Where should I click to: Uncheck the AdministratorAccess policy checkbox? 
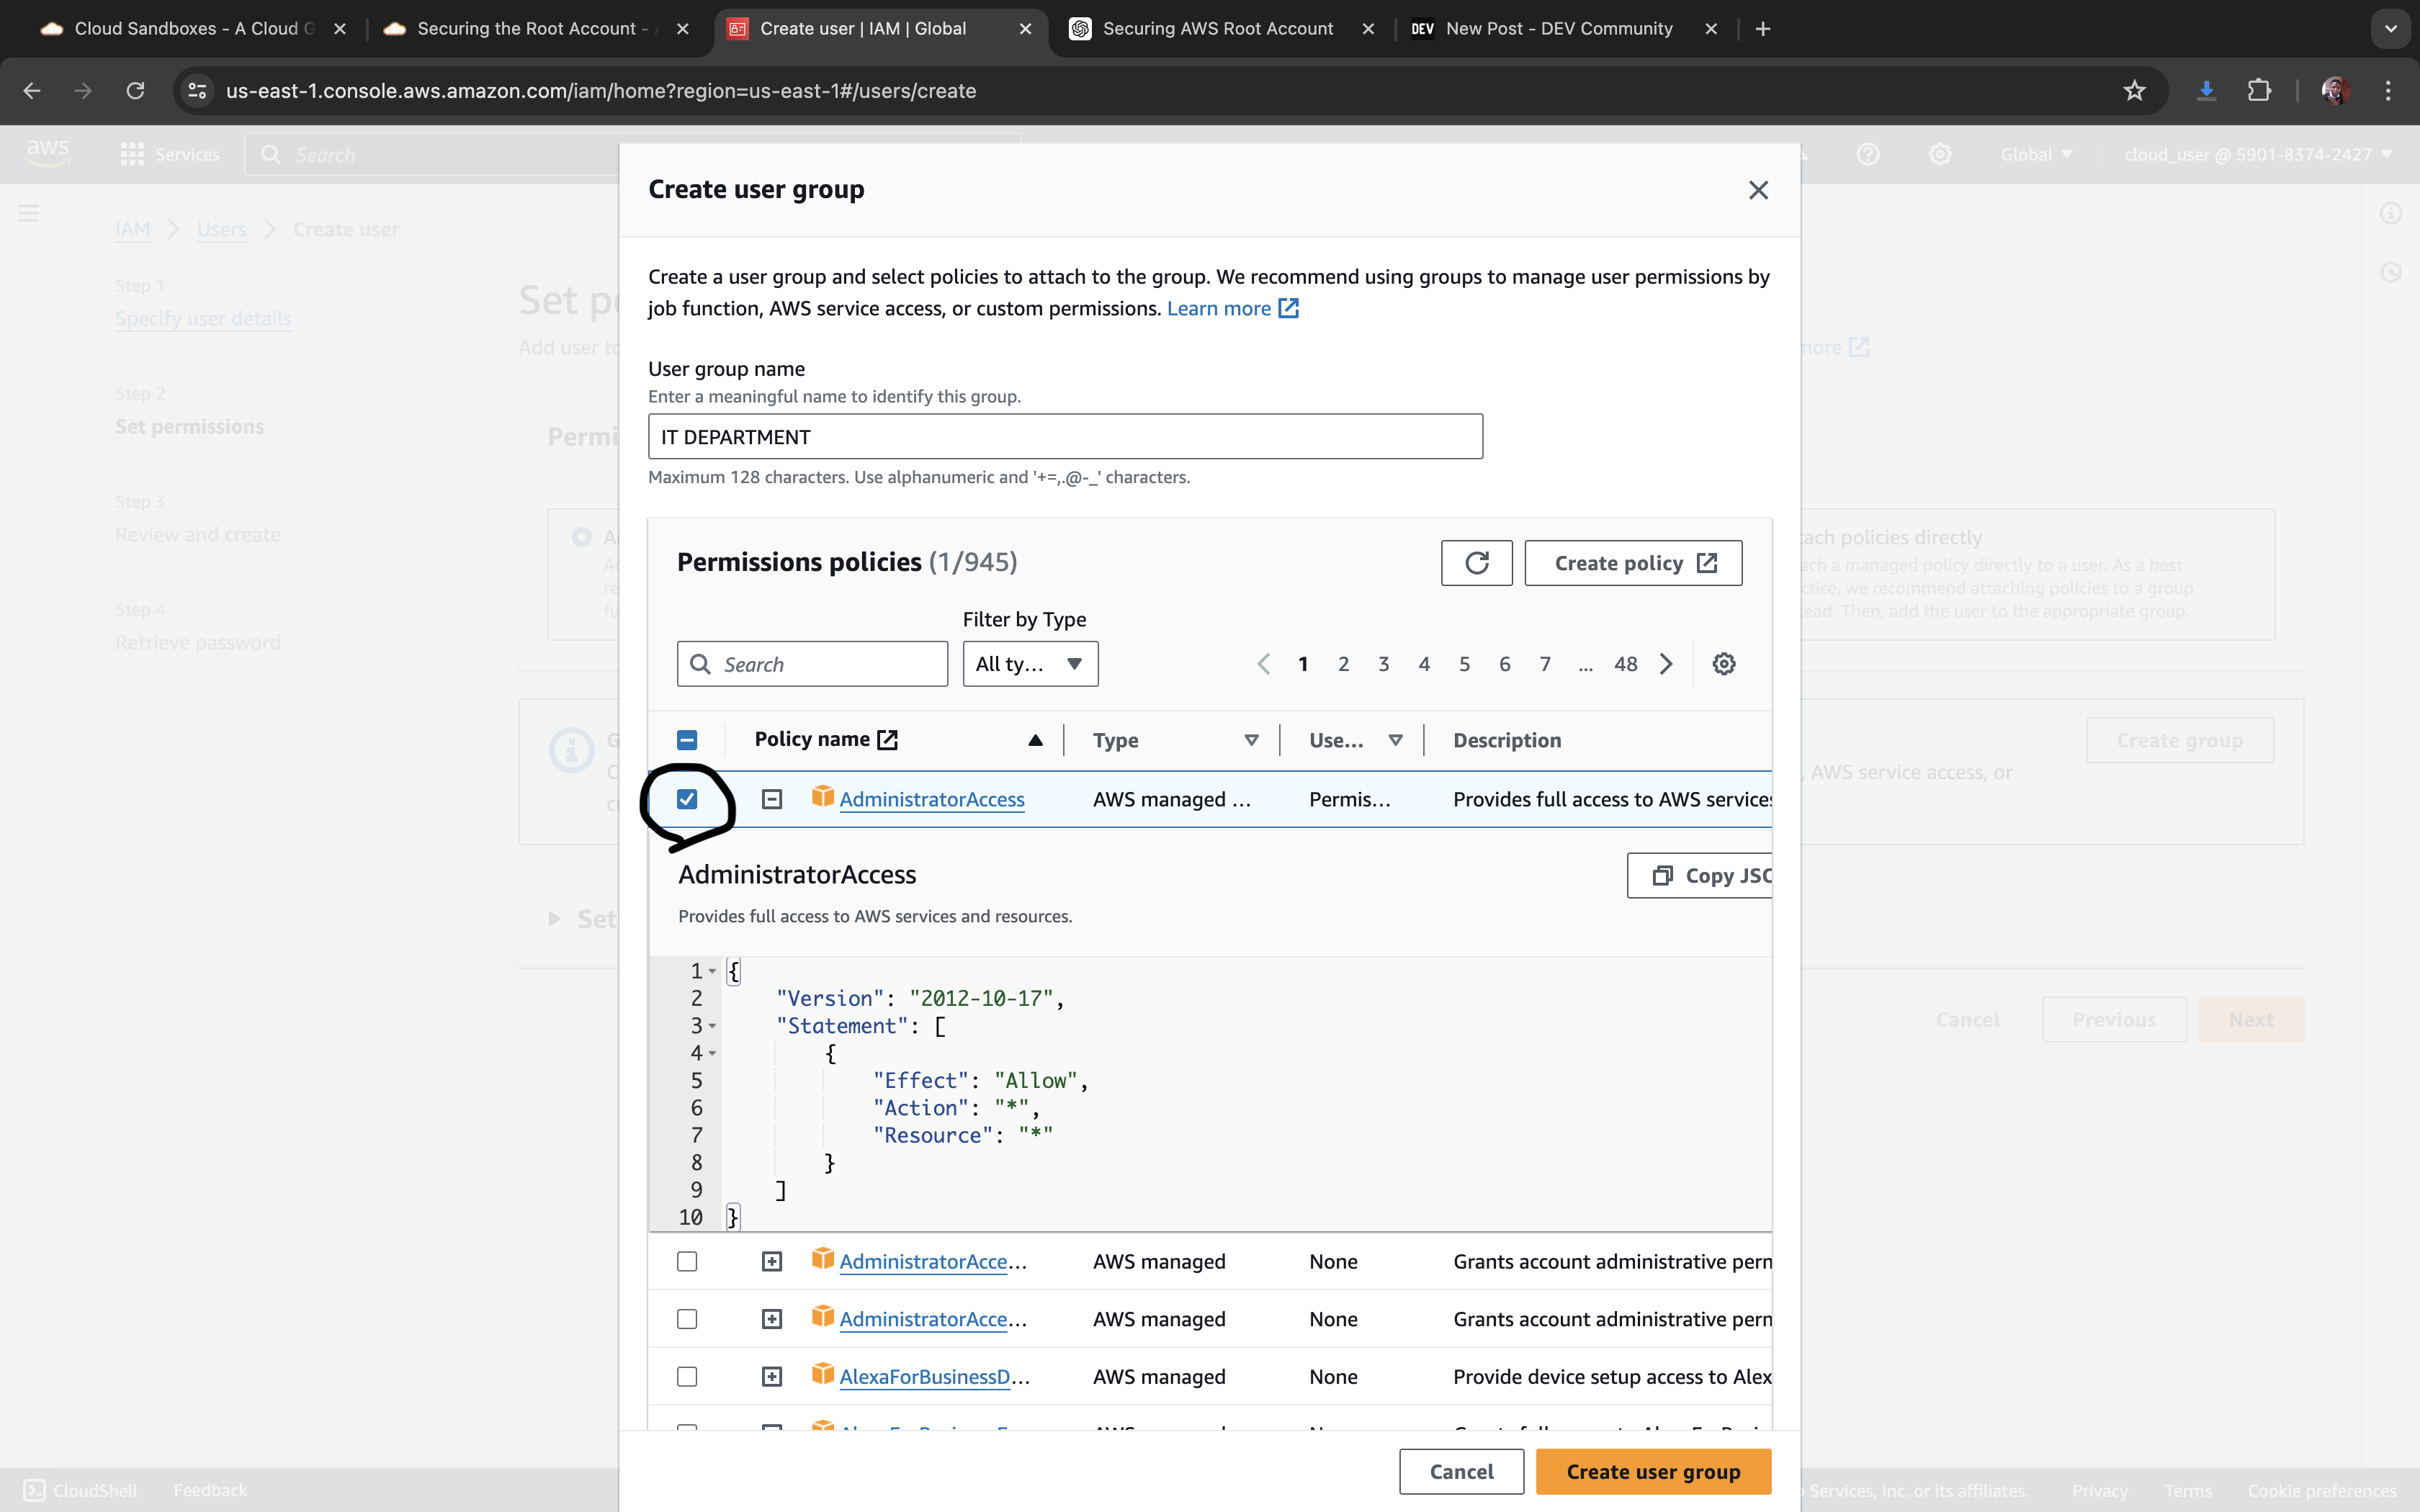click(x=687, y=799)
